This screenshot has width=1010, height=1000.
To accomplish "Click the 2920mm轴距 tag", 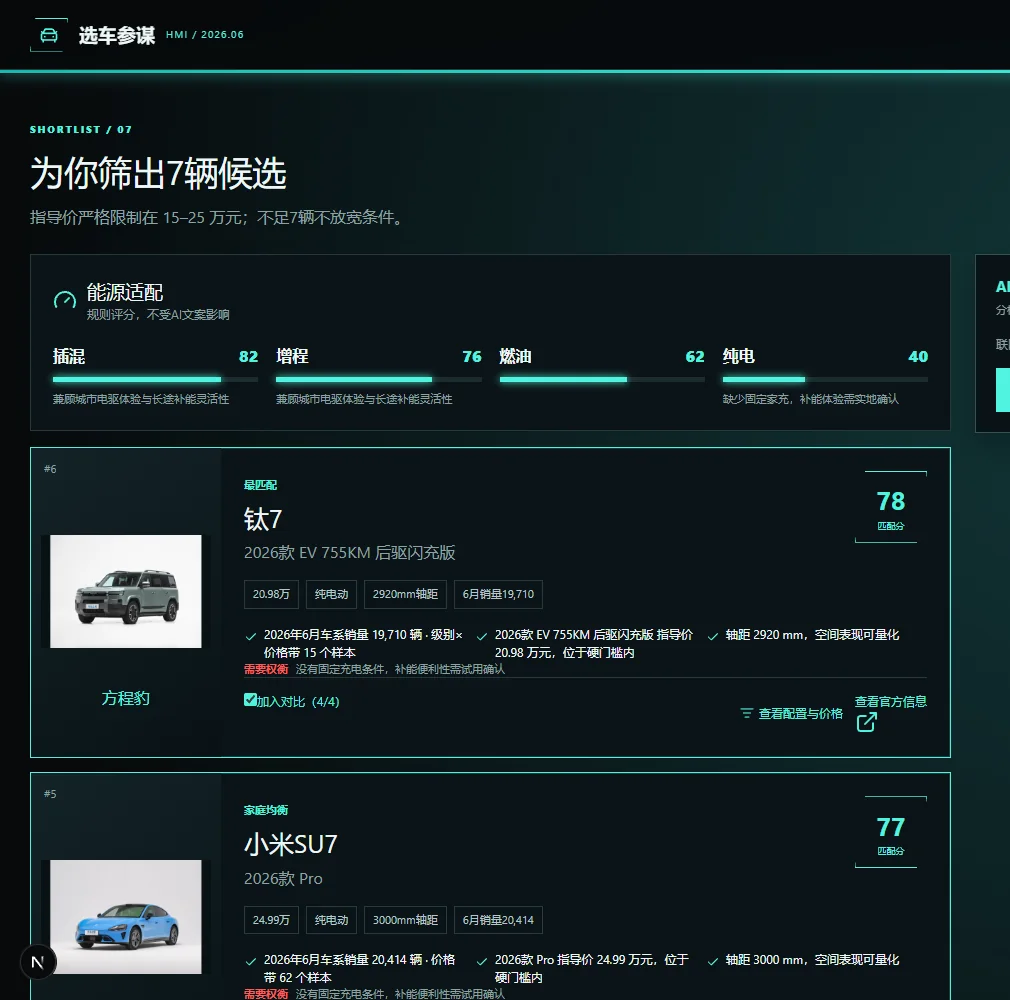I will (405, 594).
